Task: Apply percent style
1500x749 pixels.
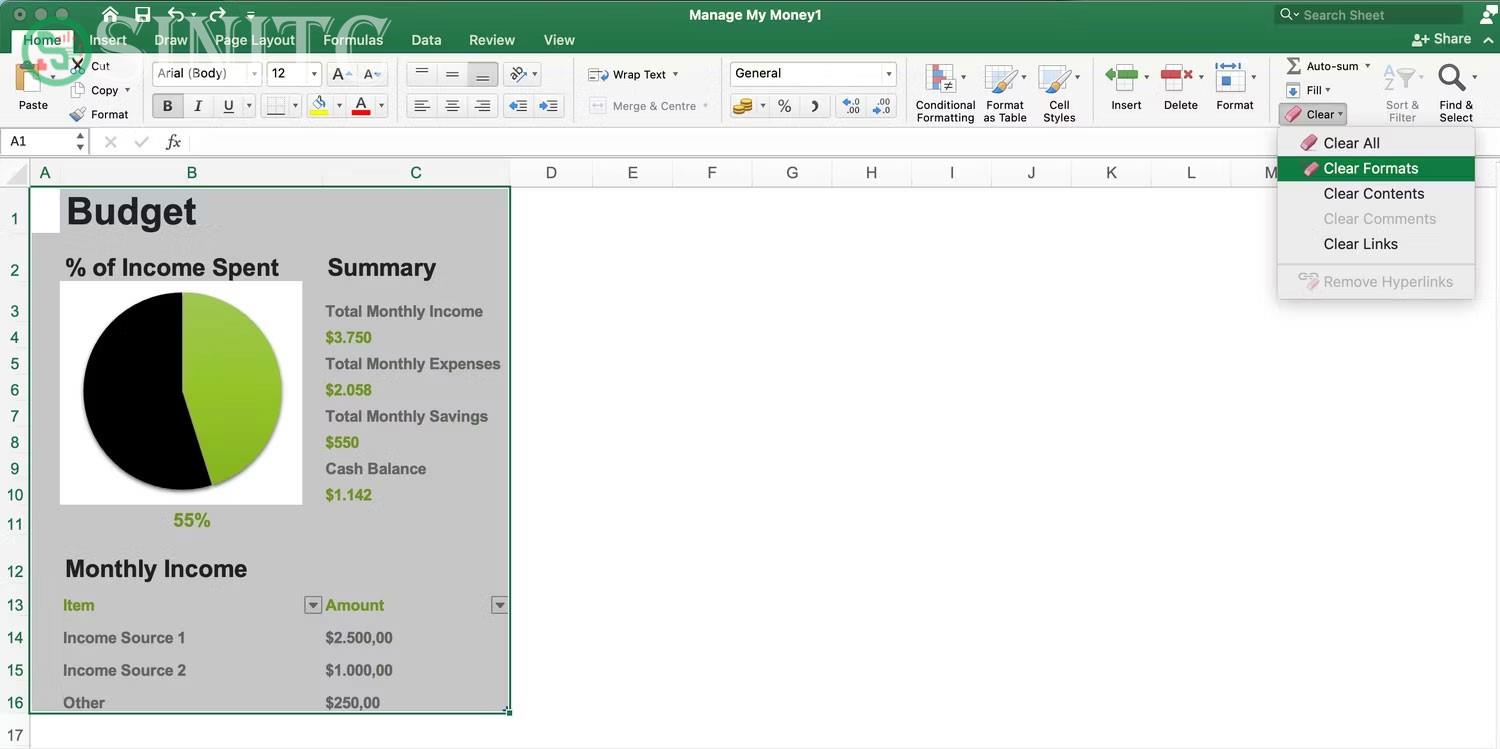Action: (785, 106)
